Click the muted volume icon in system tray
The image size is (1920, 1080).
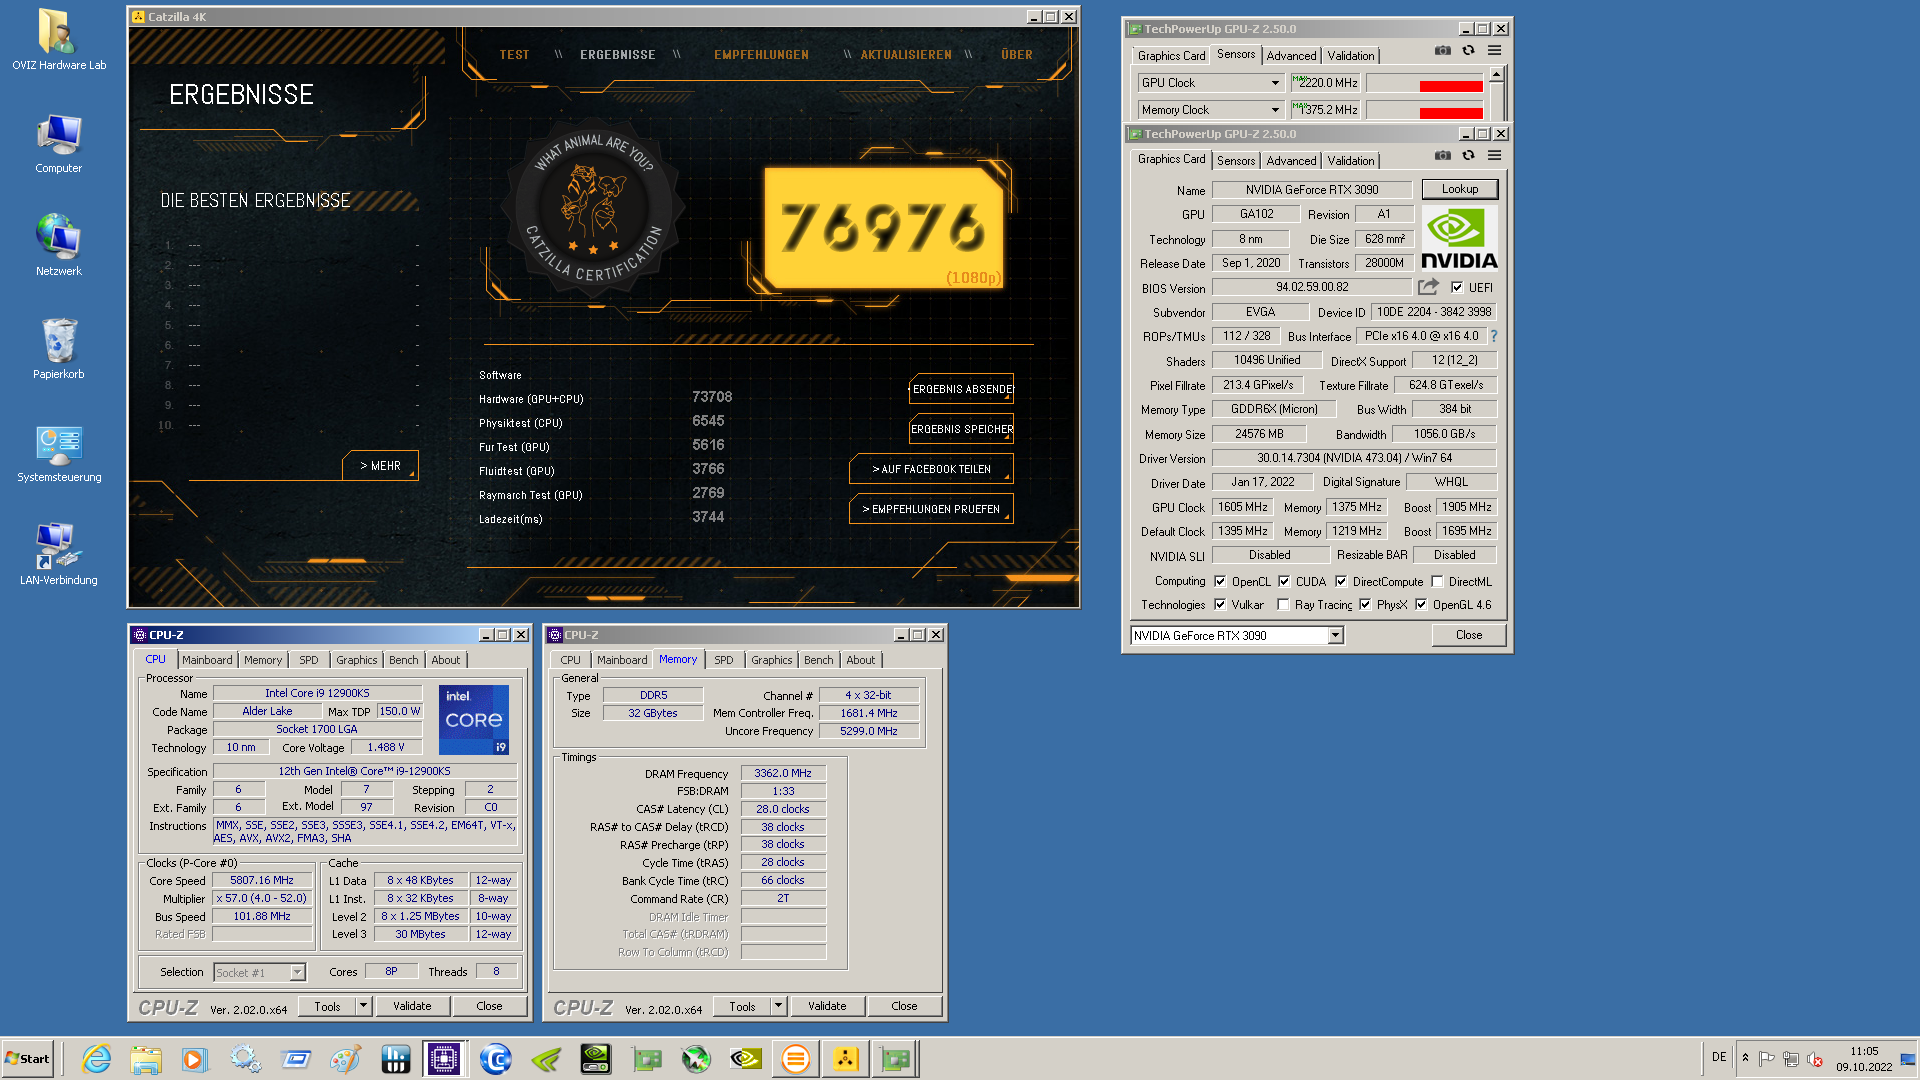(x=1815, y=1059)
